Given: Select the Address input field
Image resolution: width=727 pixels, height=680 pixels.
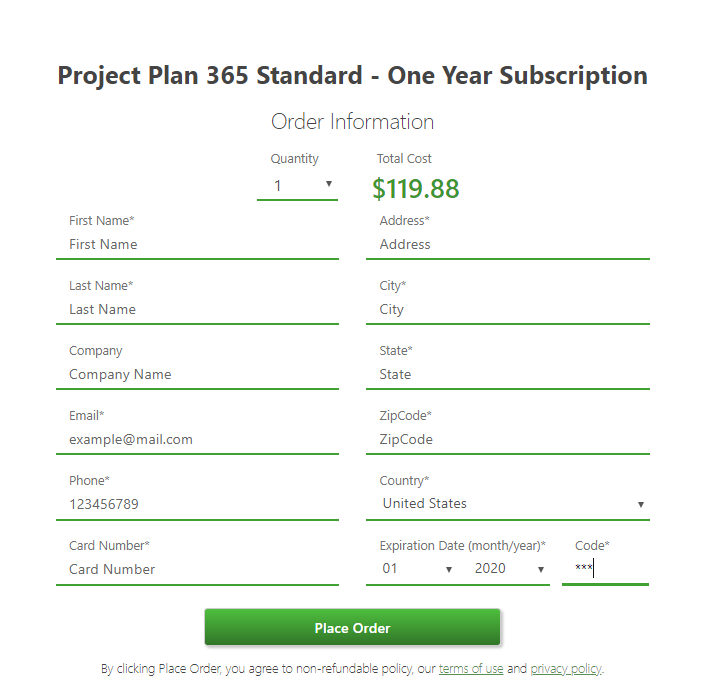Looking at the screenshot, I should (x=508, y=245).
